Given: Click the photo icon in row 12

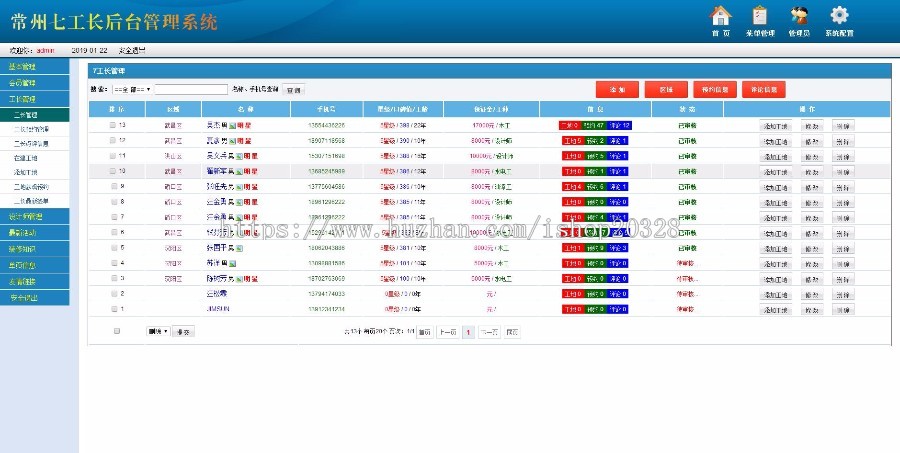Looking at the screenshot, I should pyautogui.click(x=232, y=141).
